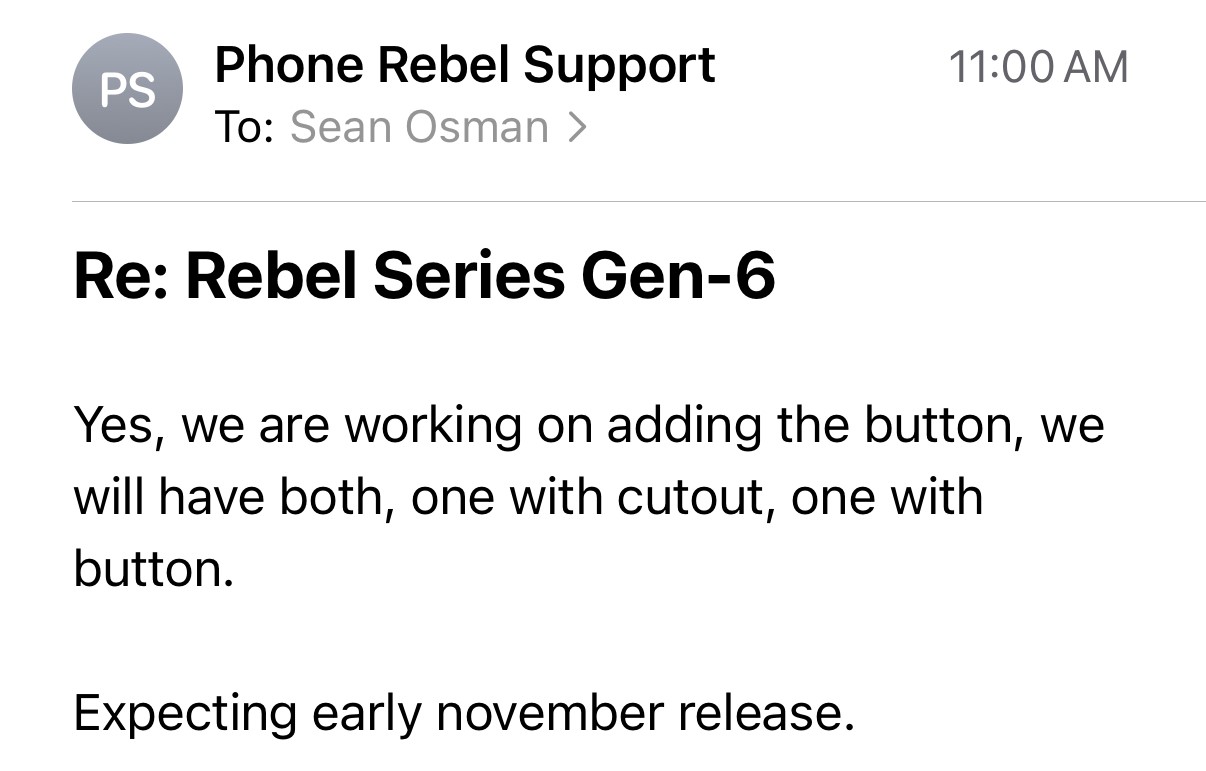Click the subject line Re: Rebel Series Gen-6

tap(424, 275)
